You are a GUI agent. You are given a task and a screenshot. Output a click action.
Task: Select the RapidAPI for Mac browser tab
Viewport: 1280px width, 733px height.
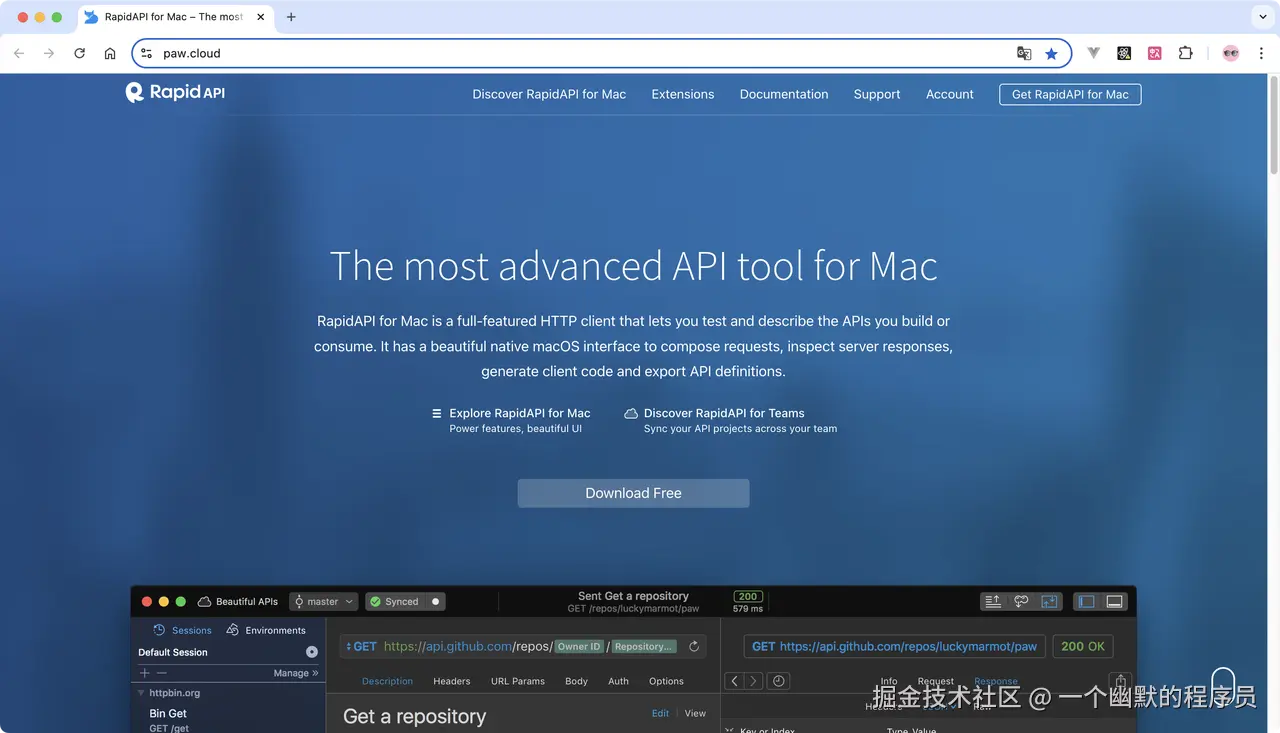(173, 17)
